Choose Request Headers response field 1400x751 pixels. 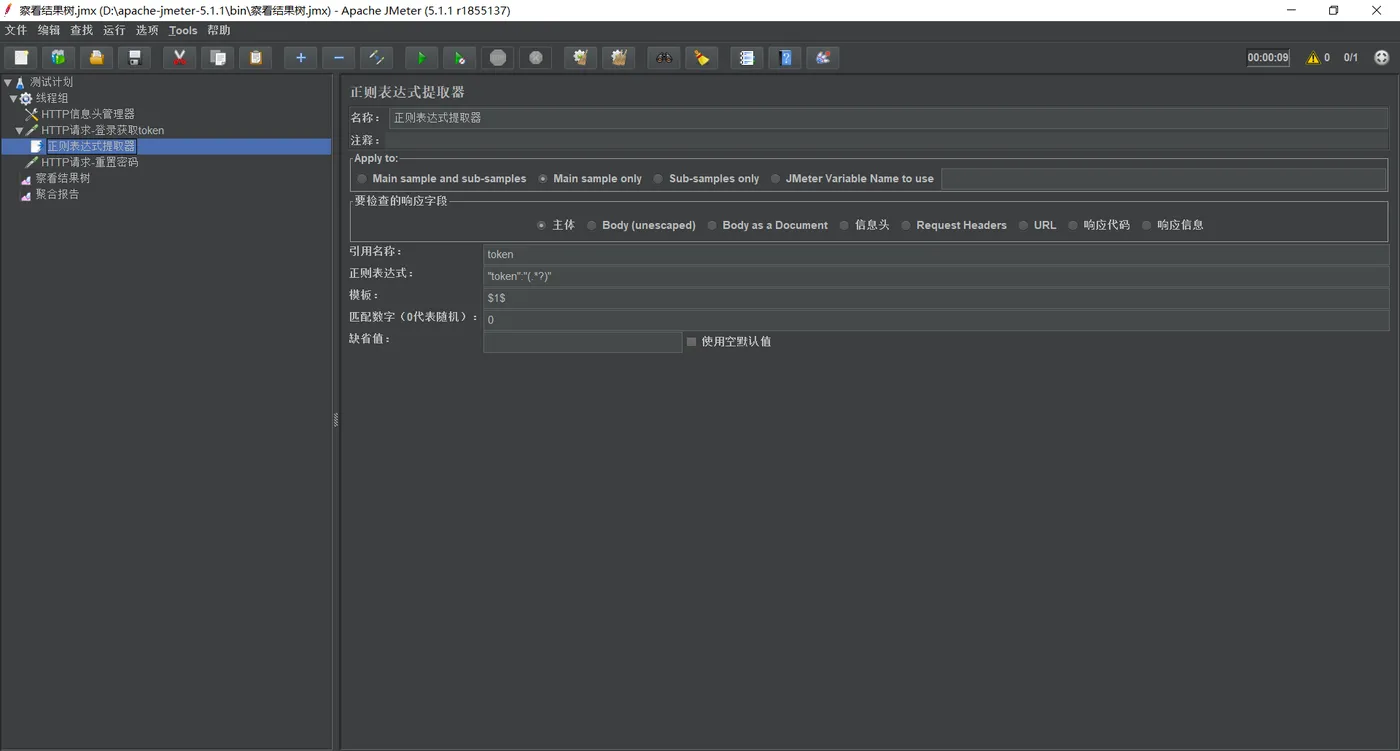pyautogui.click(x=954, y=225)
